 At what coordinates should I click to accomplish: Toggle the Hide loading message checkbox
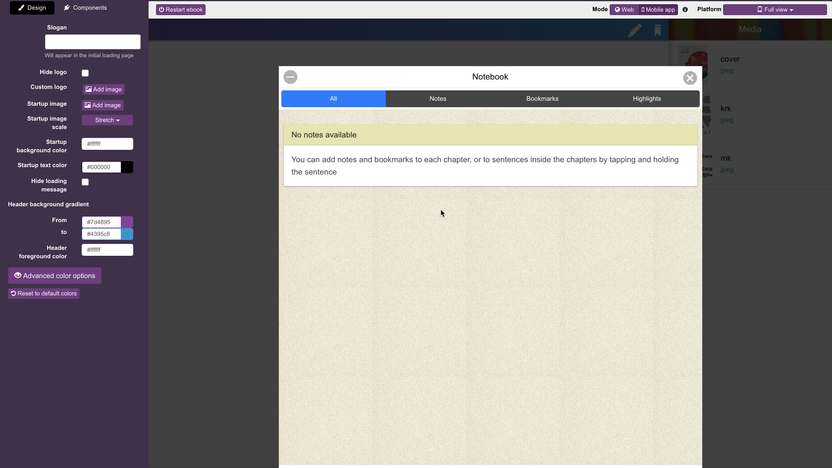coord(85,182)
